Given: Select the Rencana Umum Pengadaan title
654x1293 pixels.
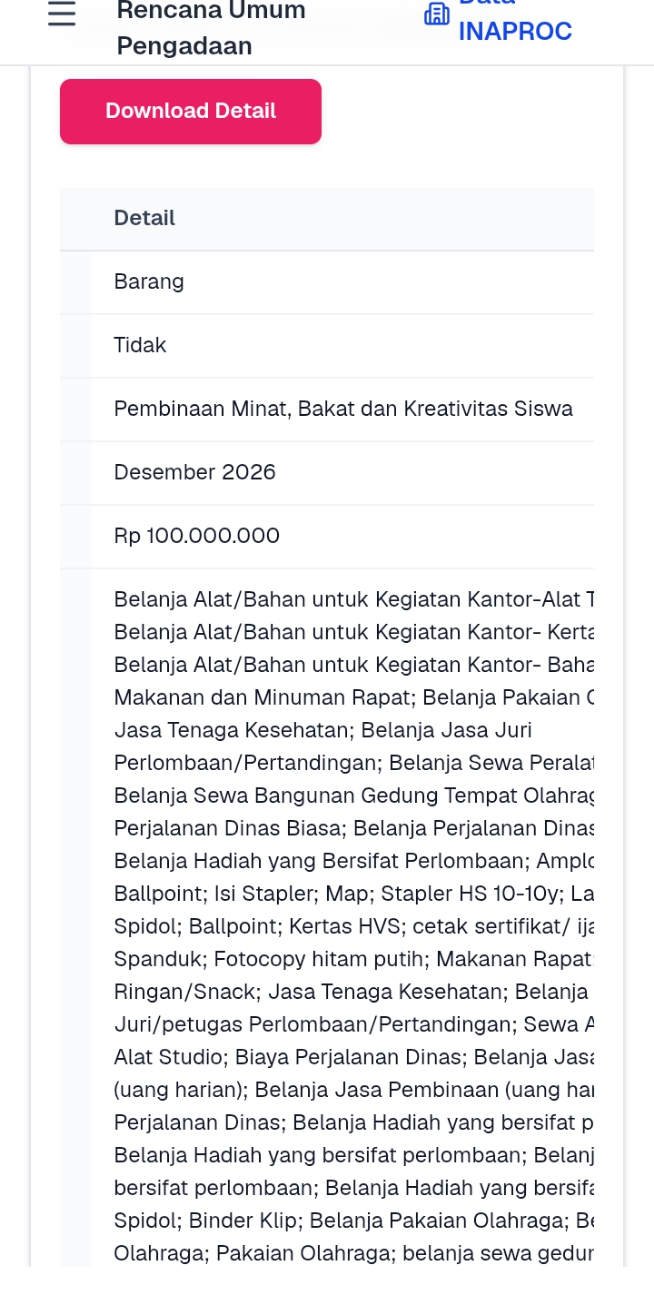Looking at the screenshot, I should (x=211, y=28).
